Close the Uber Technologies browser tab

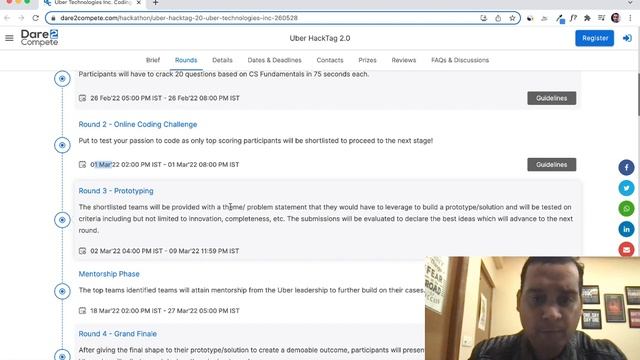pos(139,2)
